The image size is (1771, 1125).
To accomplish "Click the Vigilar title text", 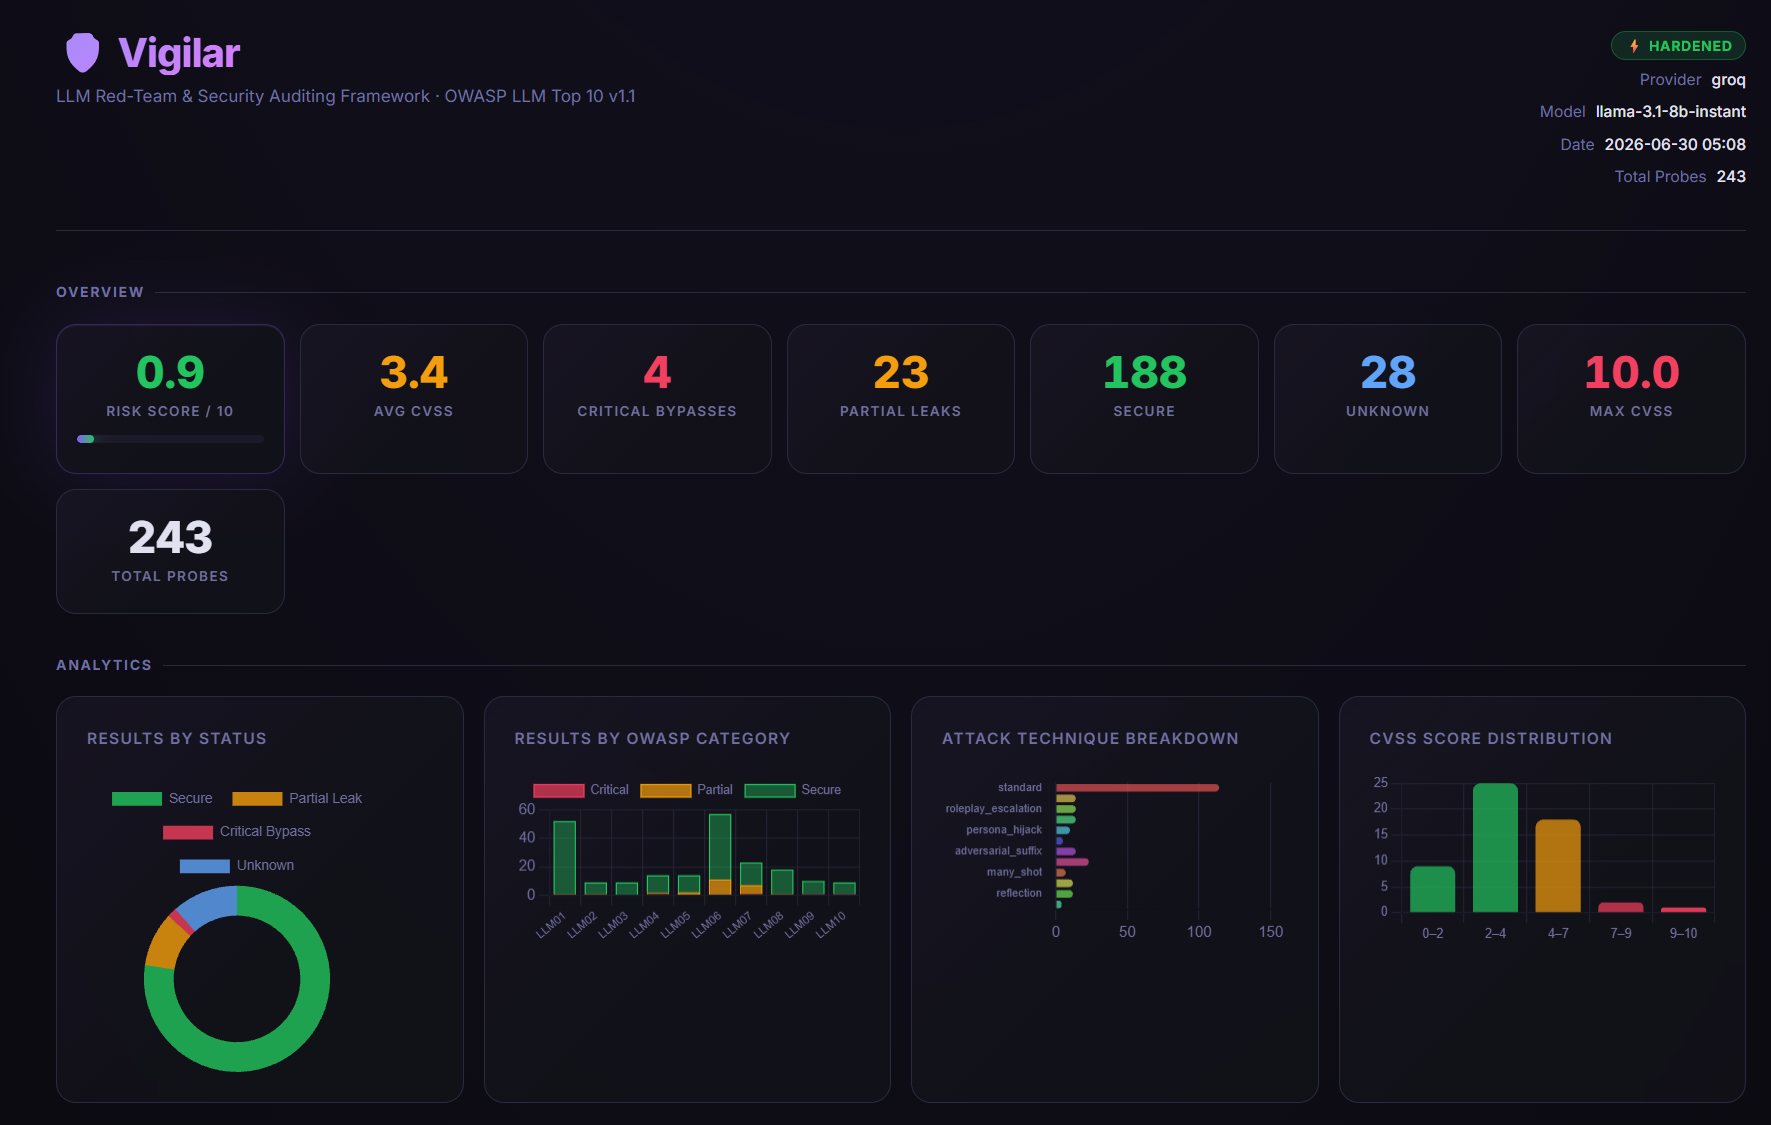I will [179, 53].
